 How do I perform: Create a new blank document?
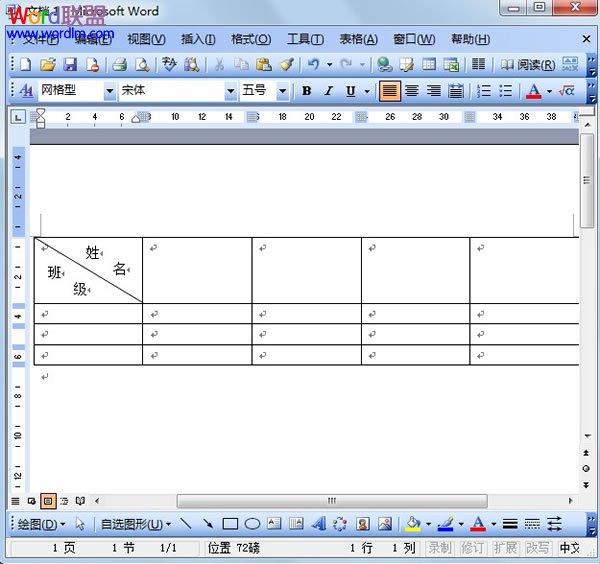26,64
